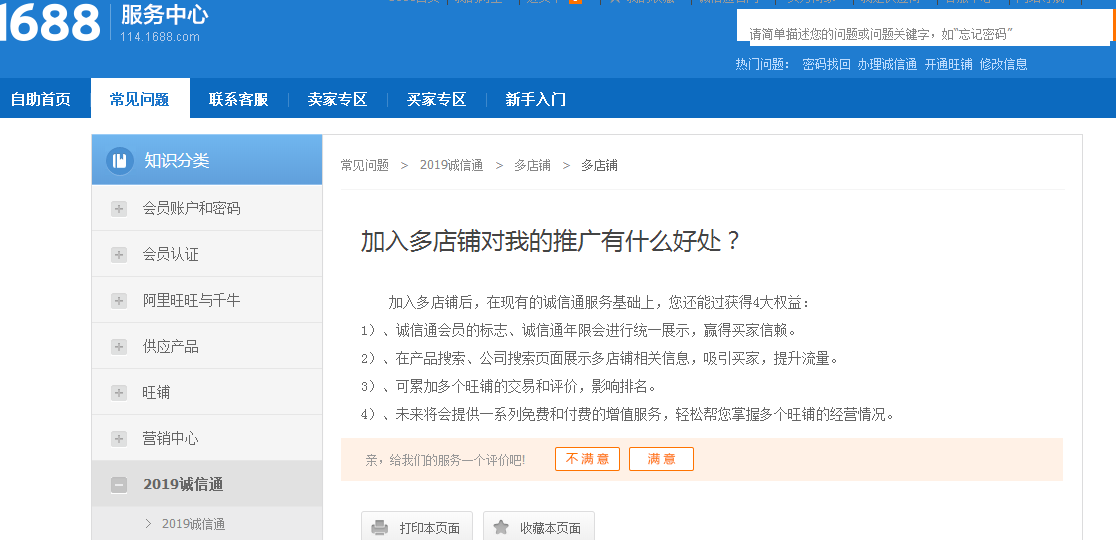Click the 知识分类 book icon
1116x540 pixels.
coord(119,160)
